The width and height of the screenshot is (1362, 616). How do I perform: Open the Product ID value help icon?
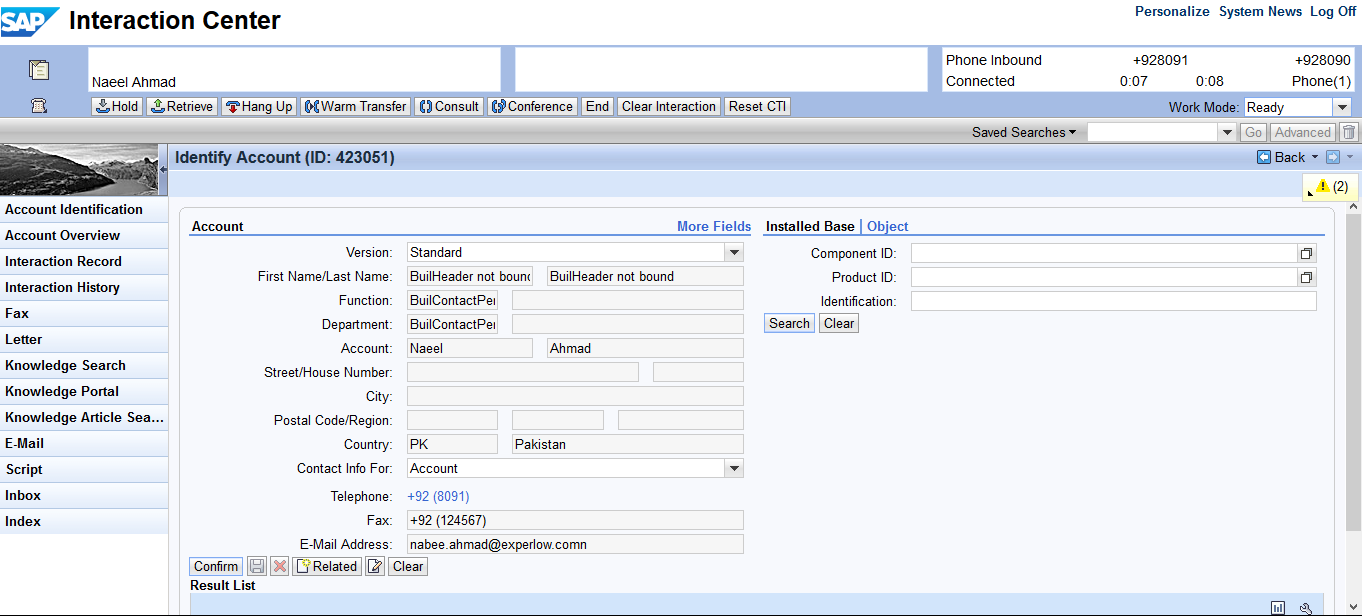pos(1306,278)
